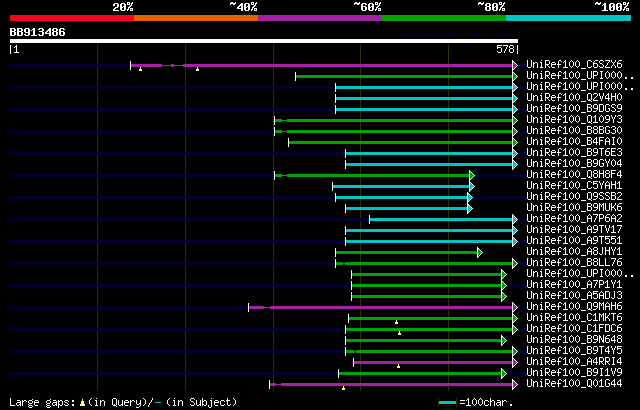Open subject UniRef100_C6SZX6 label
The width and height of the screenshot is (640, 410).
[574, 64]
